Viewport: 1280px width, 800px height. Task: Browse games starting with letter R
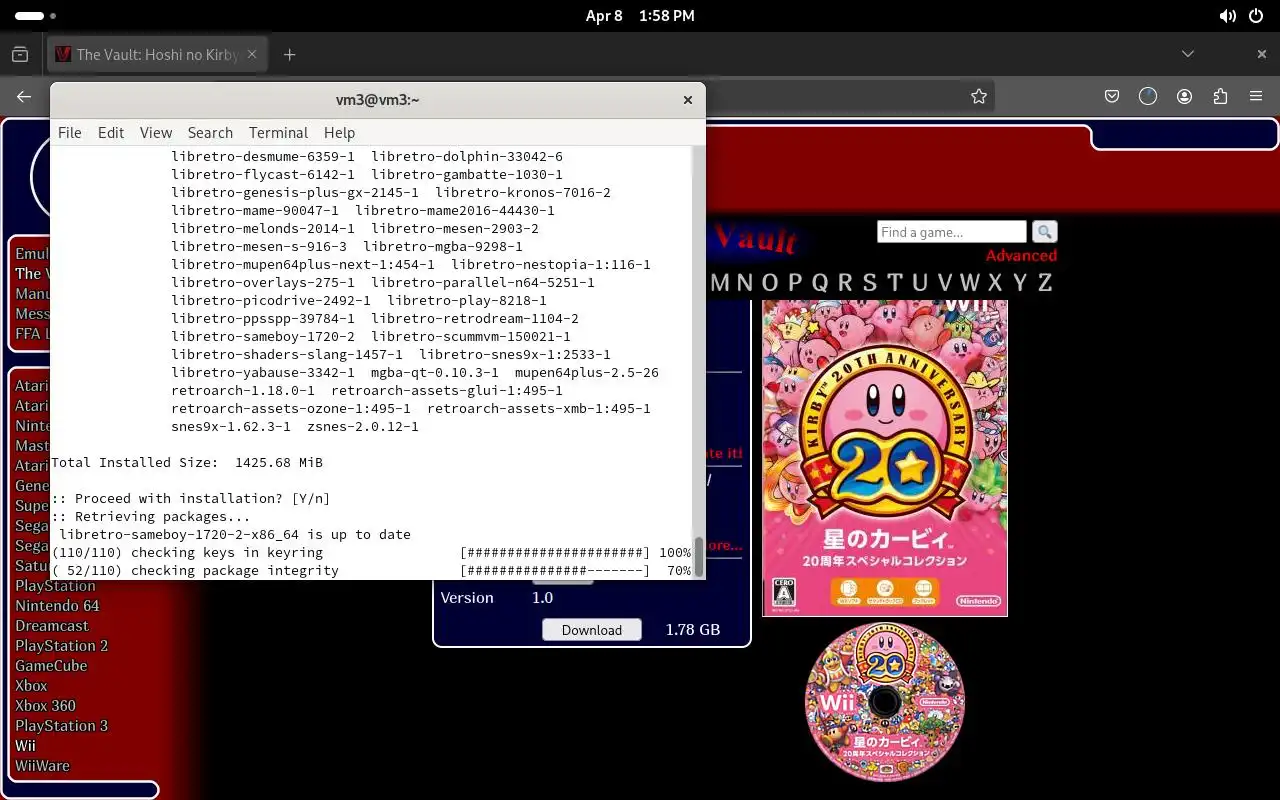(x=846, y=282)
